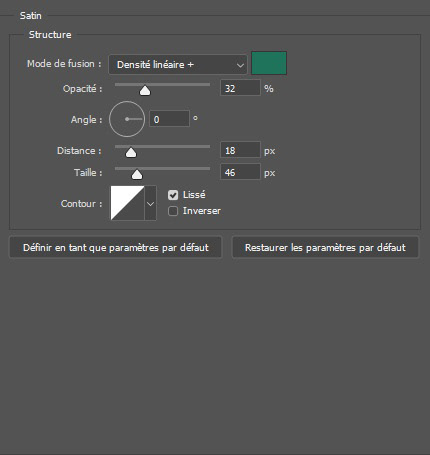Click the Angle dial control
This screenshot has width=430, height=455.
[x=127, y=119]
